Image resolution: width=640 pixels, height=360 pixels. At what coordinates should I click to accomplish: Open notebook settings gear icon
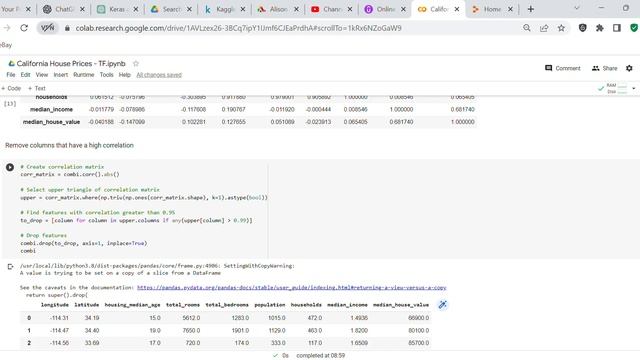(629, 68)
